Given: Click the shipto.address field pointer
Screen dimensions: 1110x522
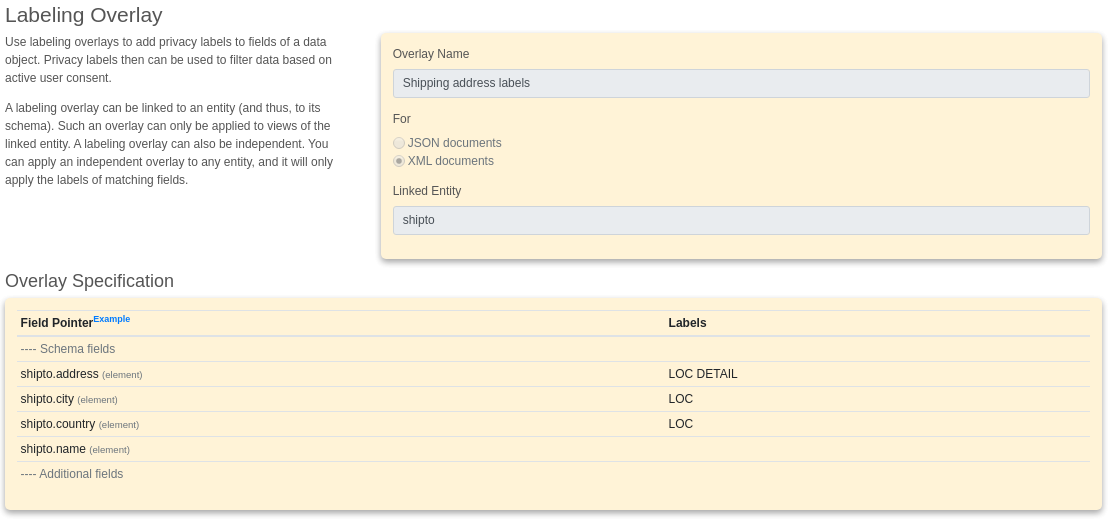Looking at the screenshot, I should (x=59, y=374).
